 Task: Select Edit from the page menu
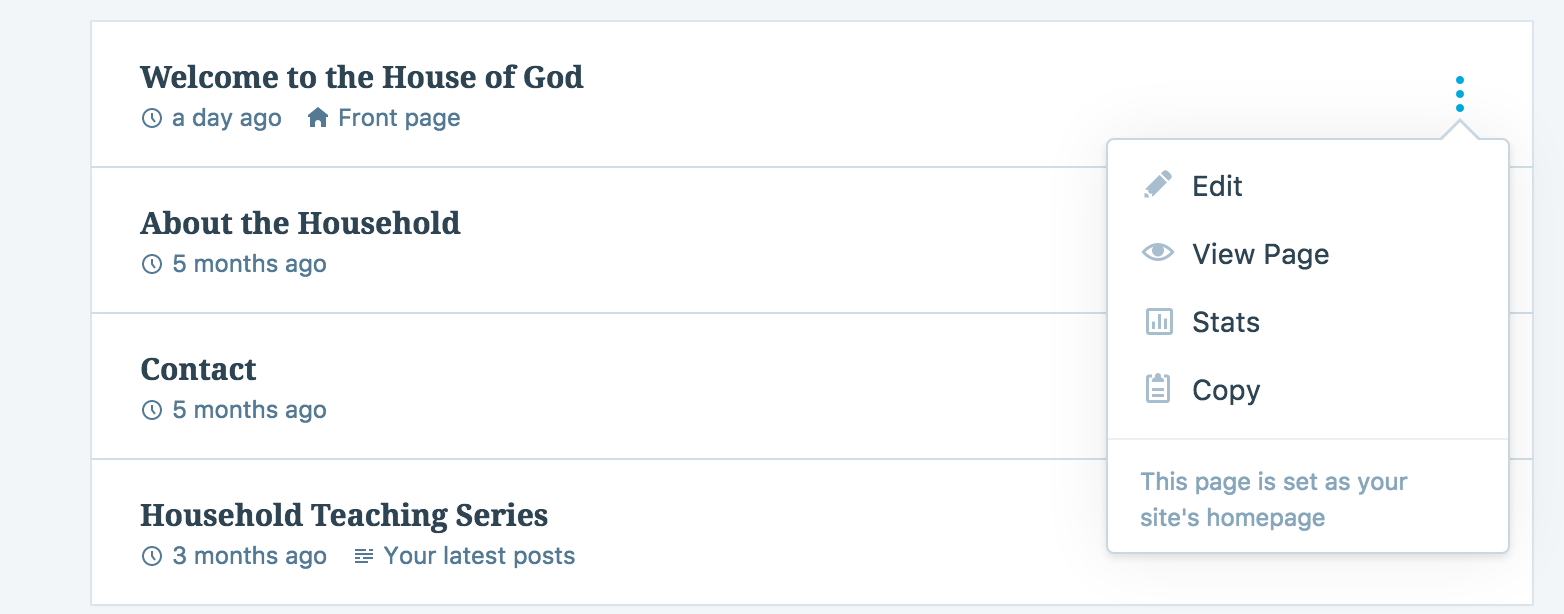pyautogui.click(x=1217, y=186)
